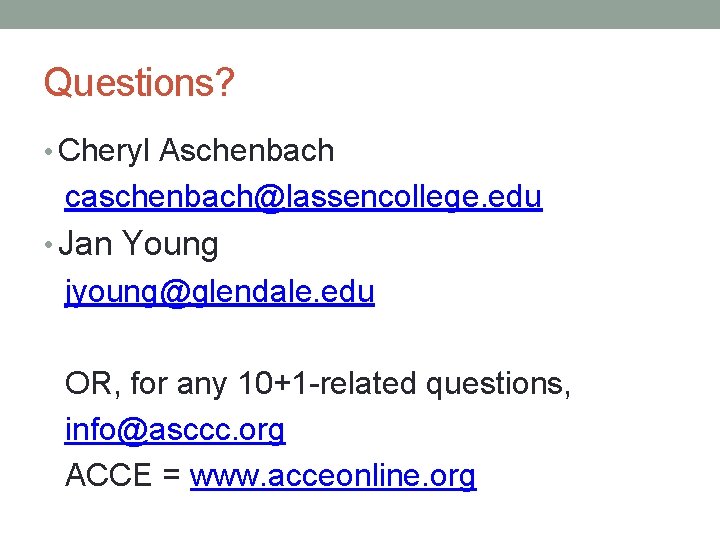Click the "Questions?" slide title
This screenshot has width=720, height=540.
coord(139,84)
